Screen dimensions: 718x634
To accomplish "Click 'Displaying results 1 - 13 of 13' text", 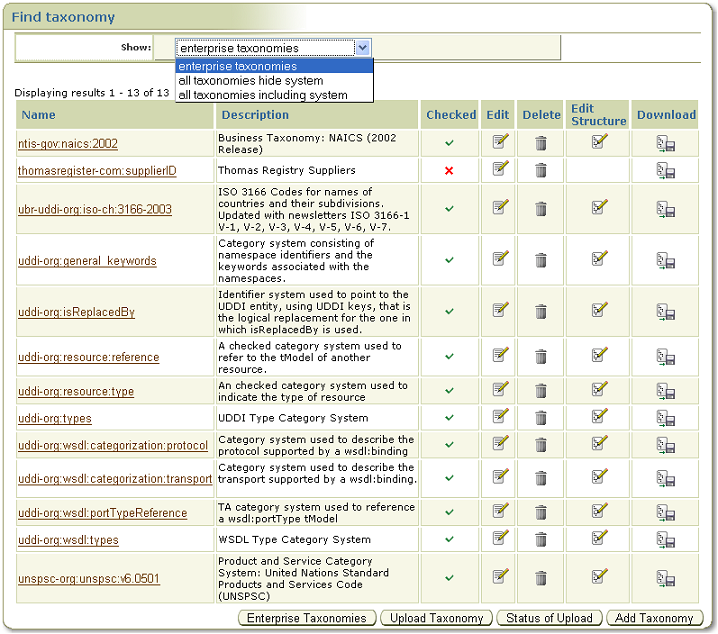I will (x=92, y=92).
